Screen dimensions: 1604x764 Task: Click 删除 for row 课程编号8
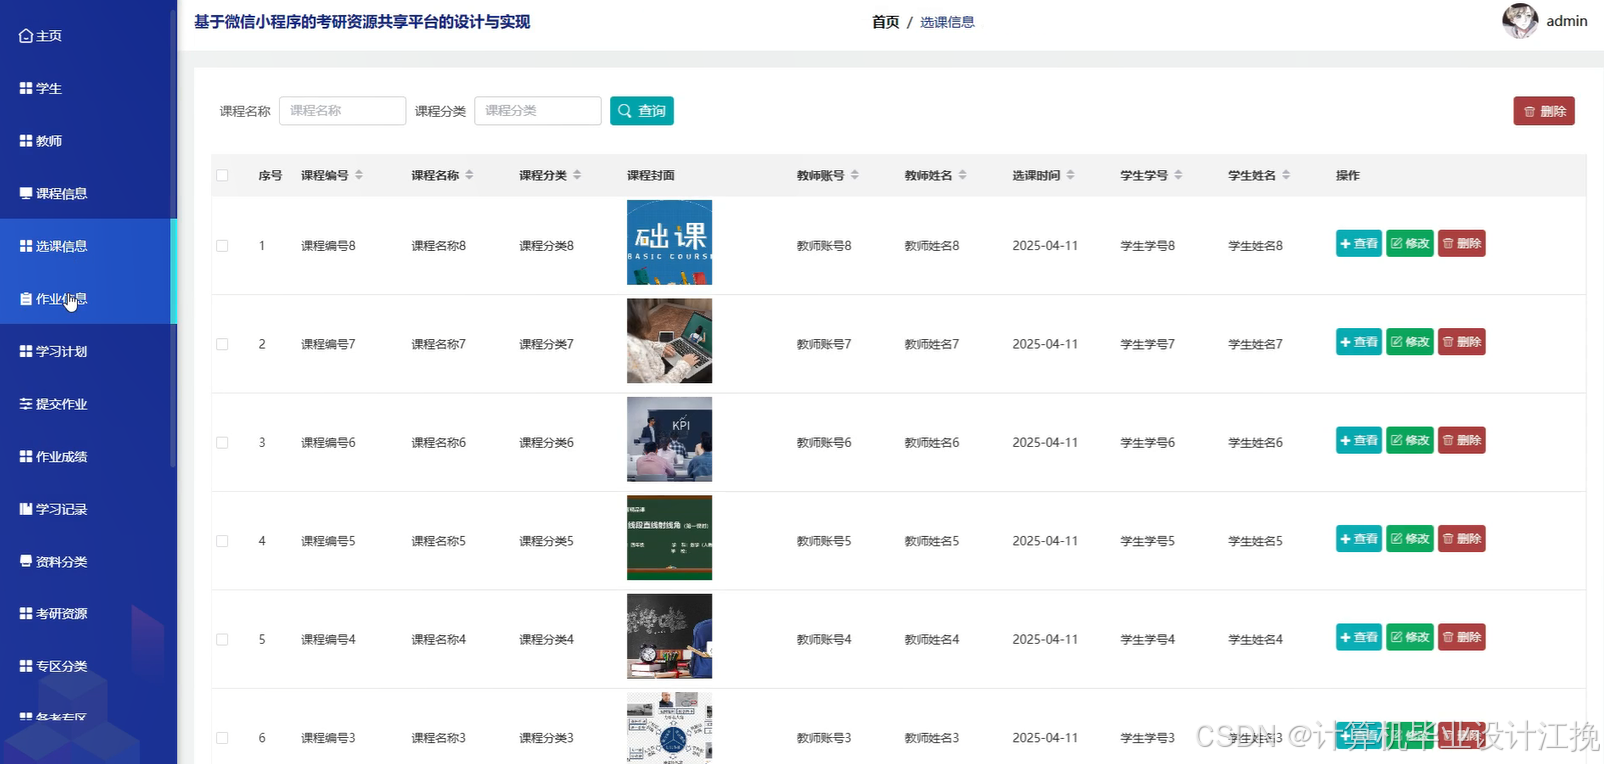[1462, 243]
